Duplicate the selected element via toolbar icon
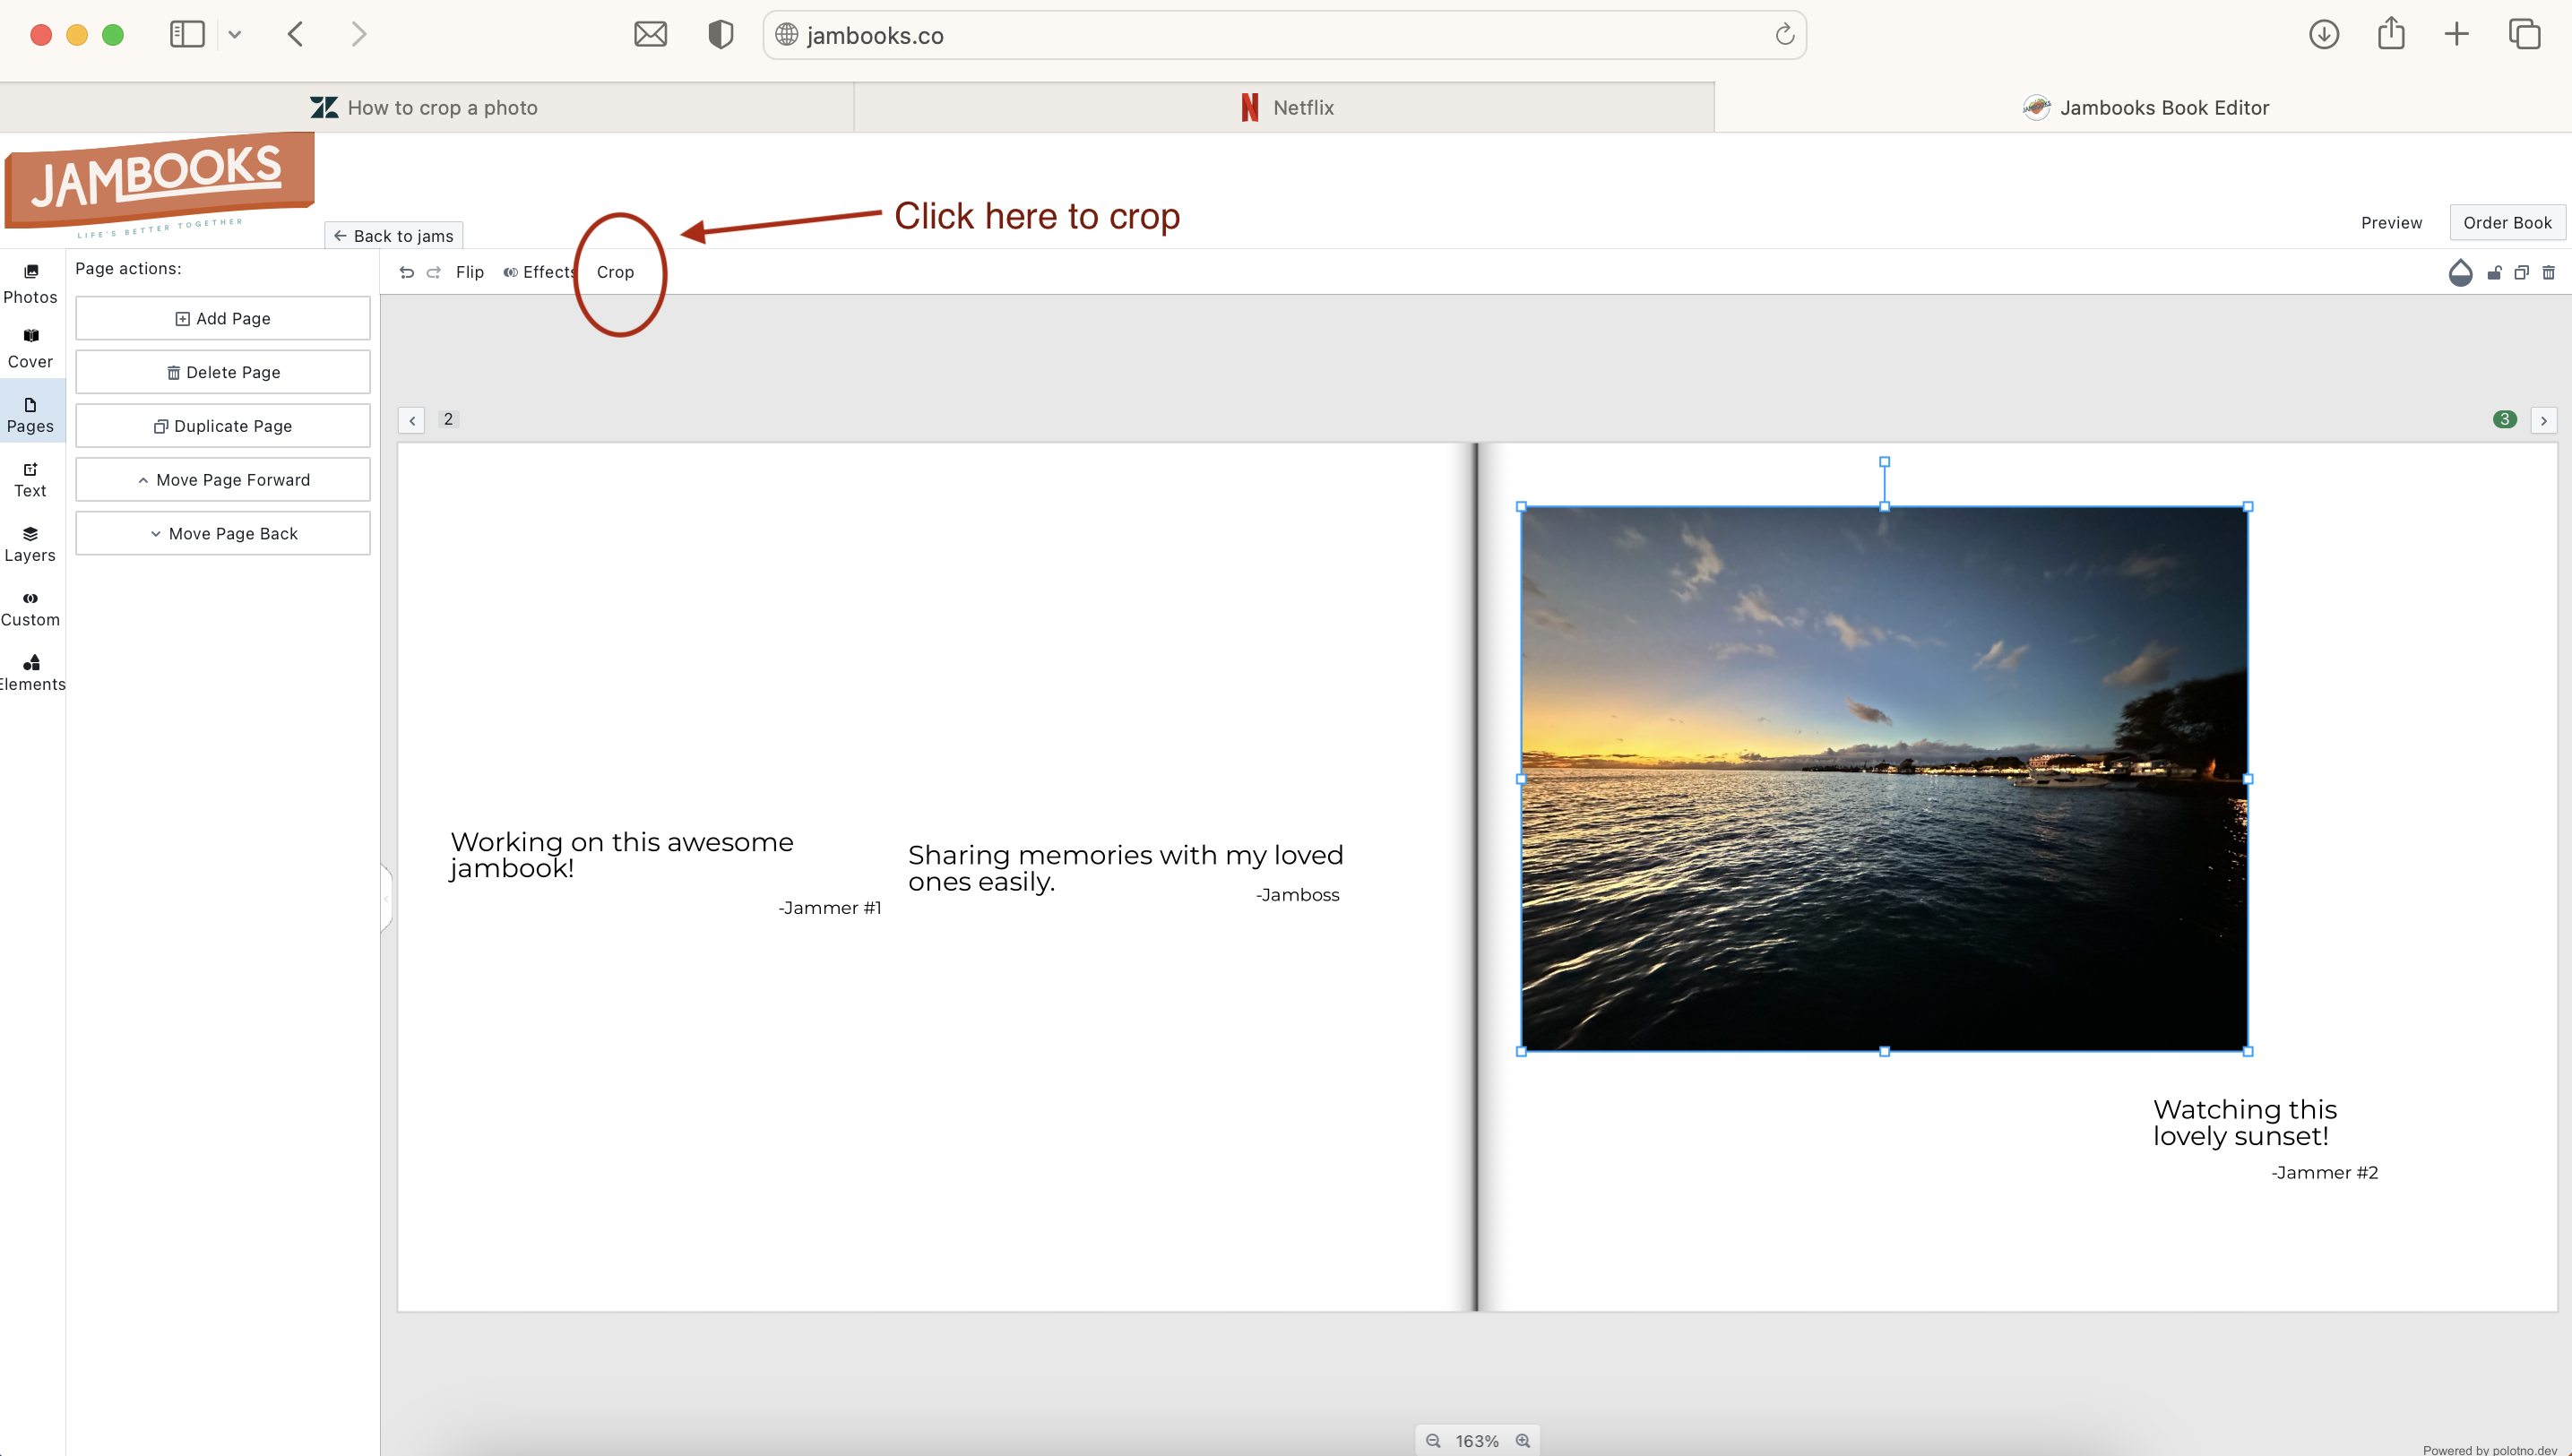The height and width of the screenshot is (1456, 2572). tap(2521, 272)
